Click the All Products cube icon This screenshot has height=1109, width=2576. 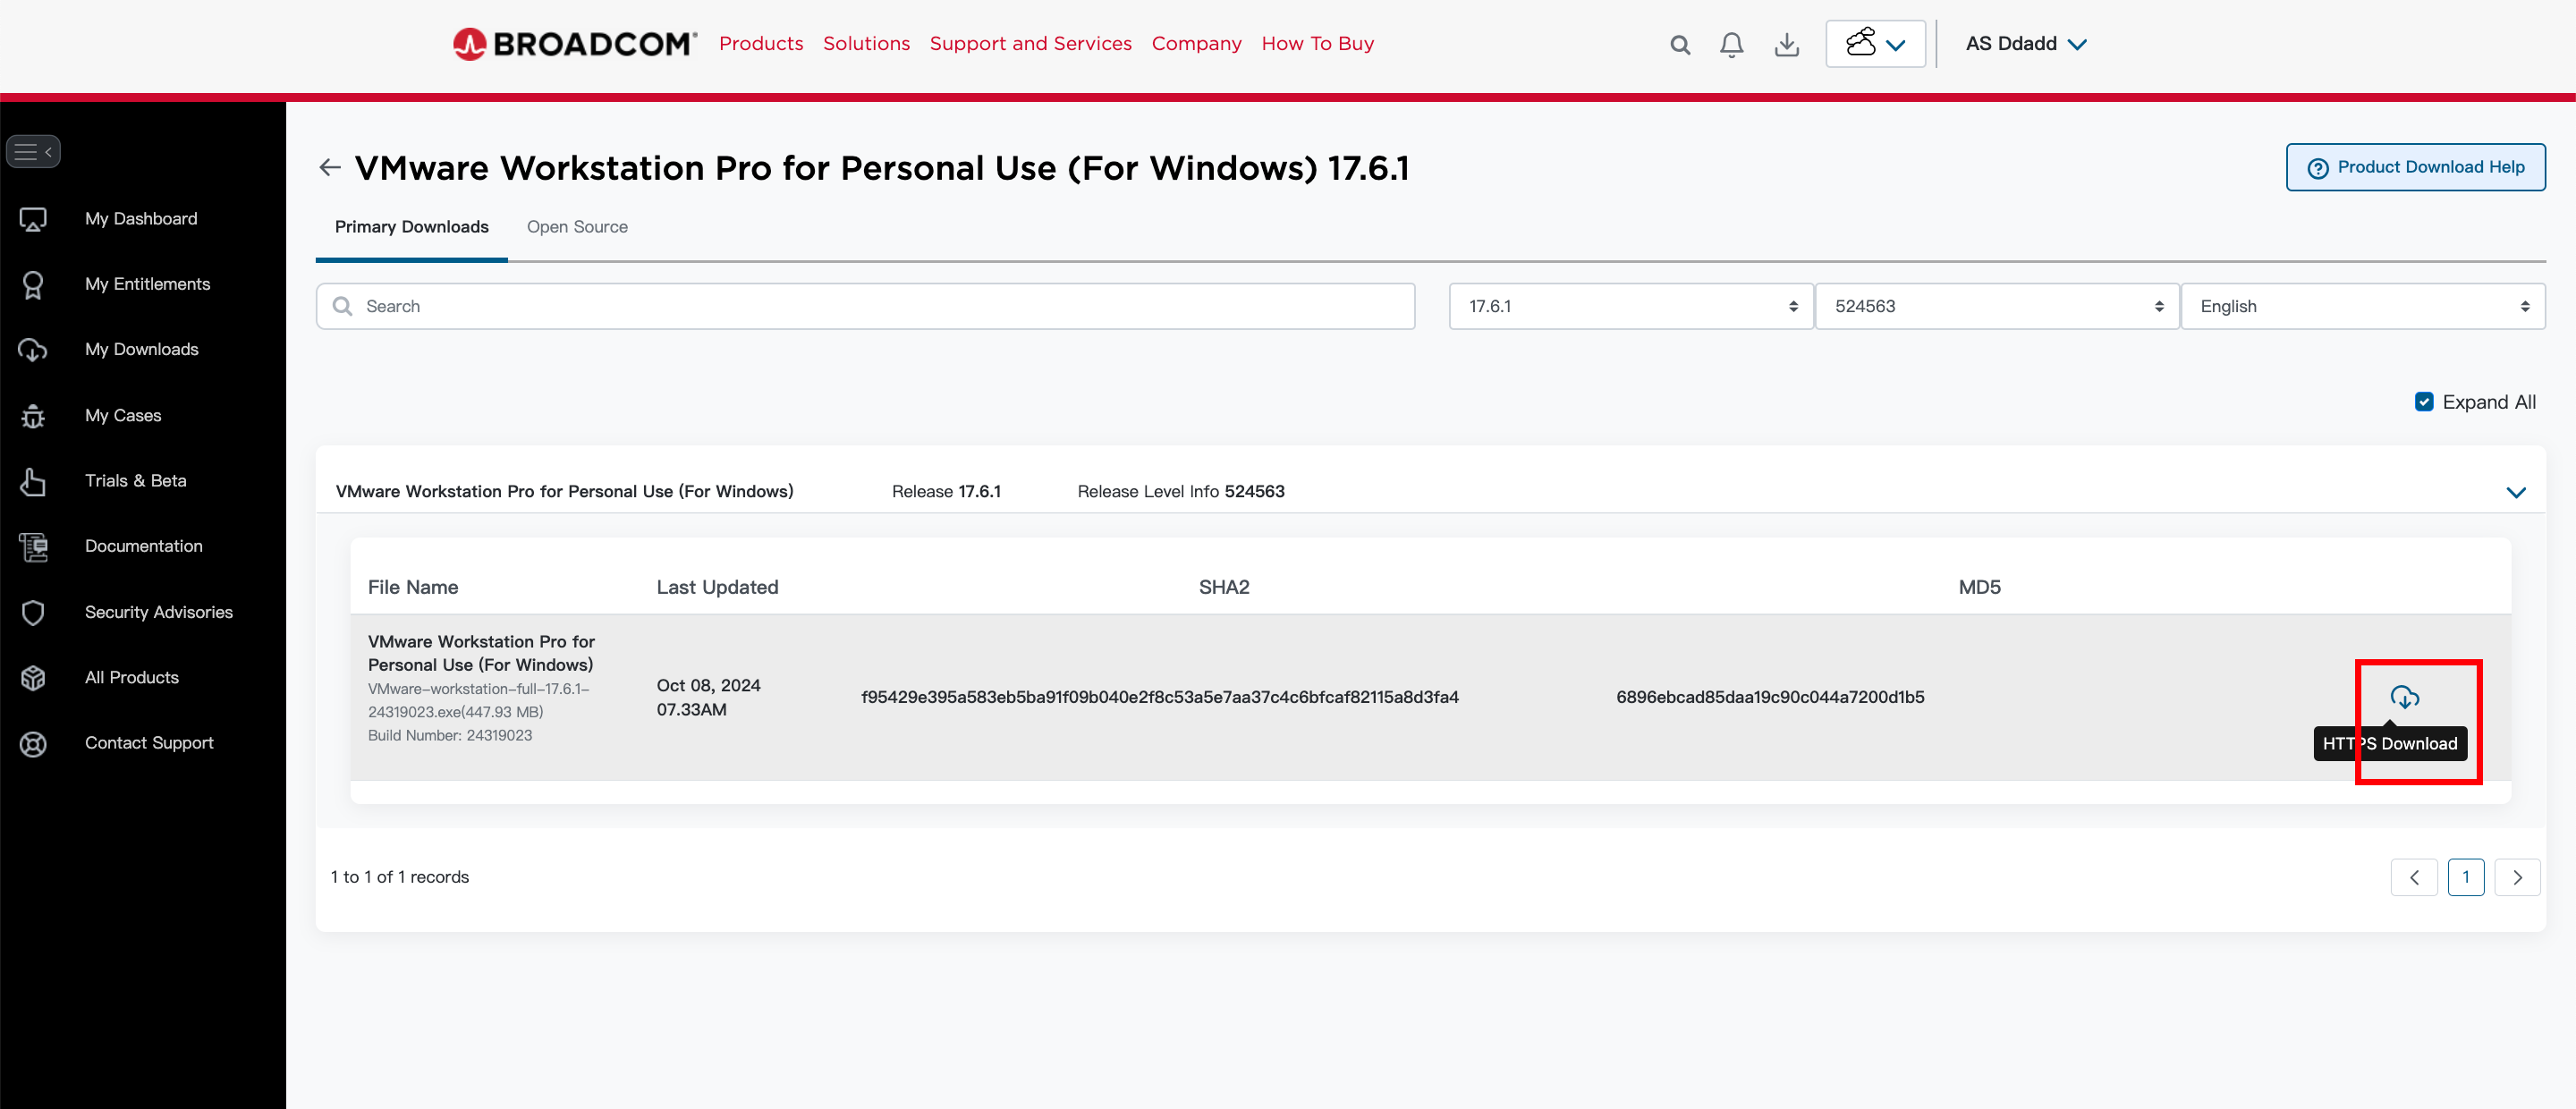33,678
